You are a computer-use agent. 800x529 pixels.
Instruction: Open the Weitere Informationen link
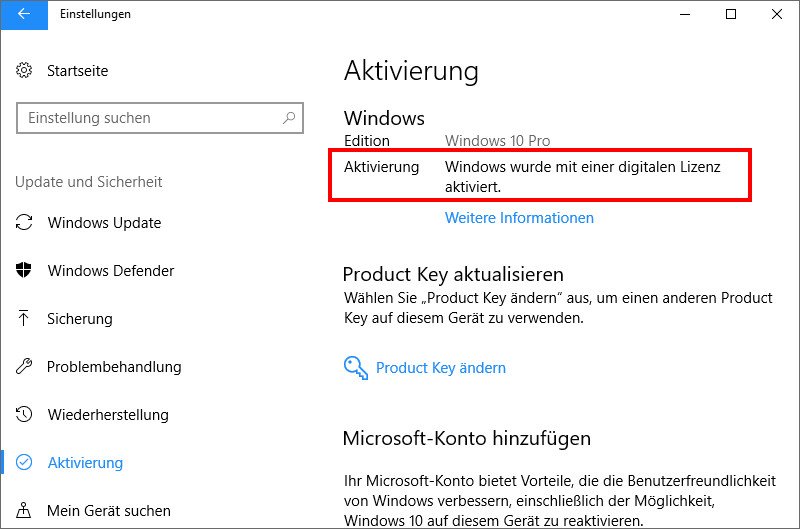(x=519, y=218)
